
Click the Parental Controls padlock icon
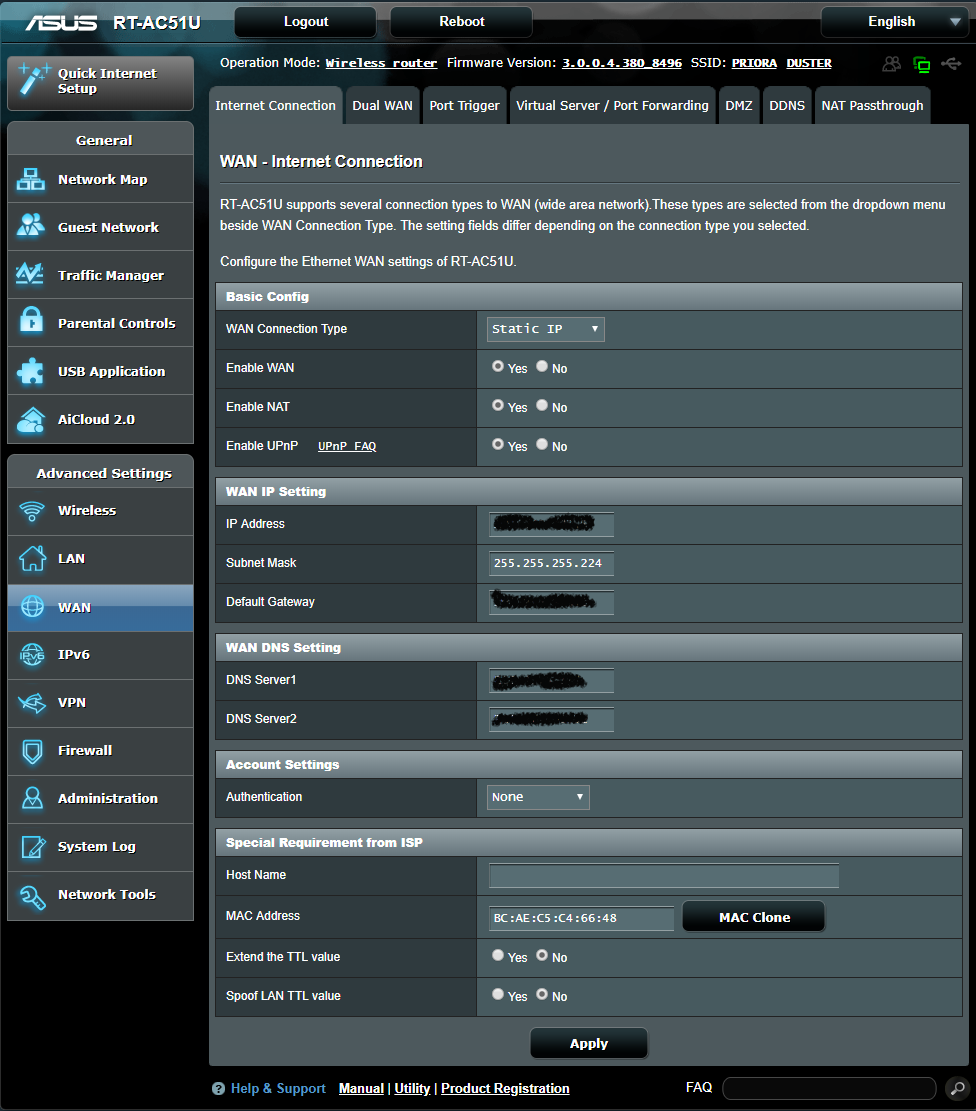click(x=30, y=321)
